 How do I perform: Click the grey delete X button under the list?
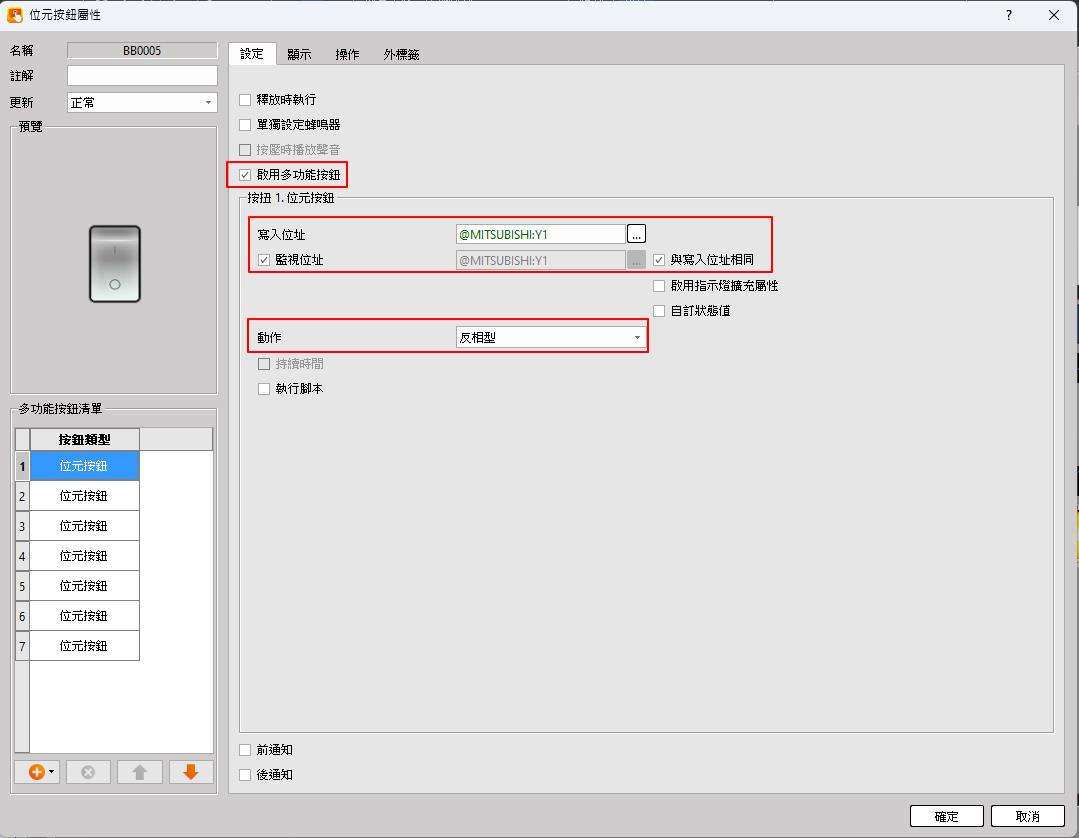88,772
